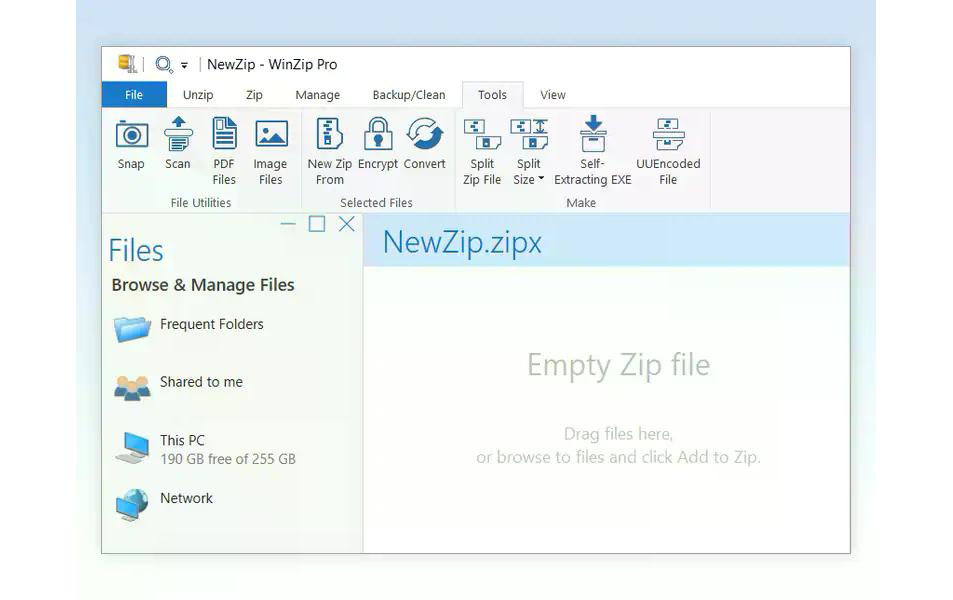Screen dimensions: 953x600
Task: Switch to the Unzip tab
Action: click(x=197, y=94)
